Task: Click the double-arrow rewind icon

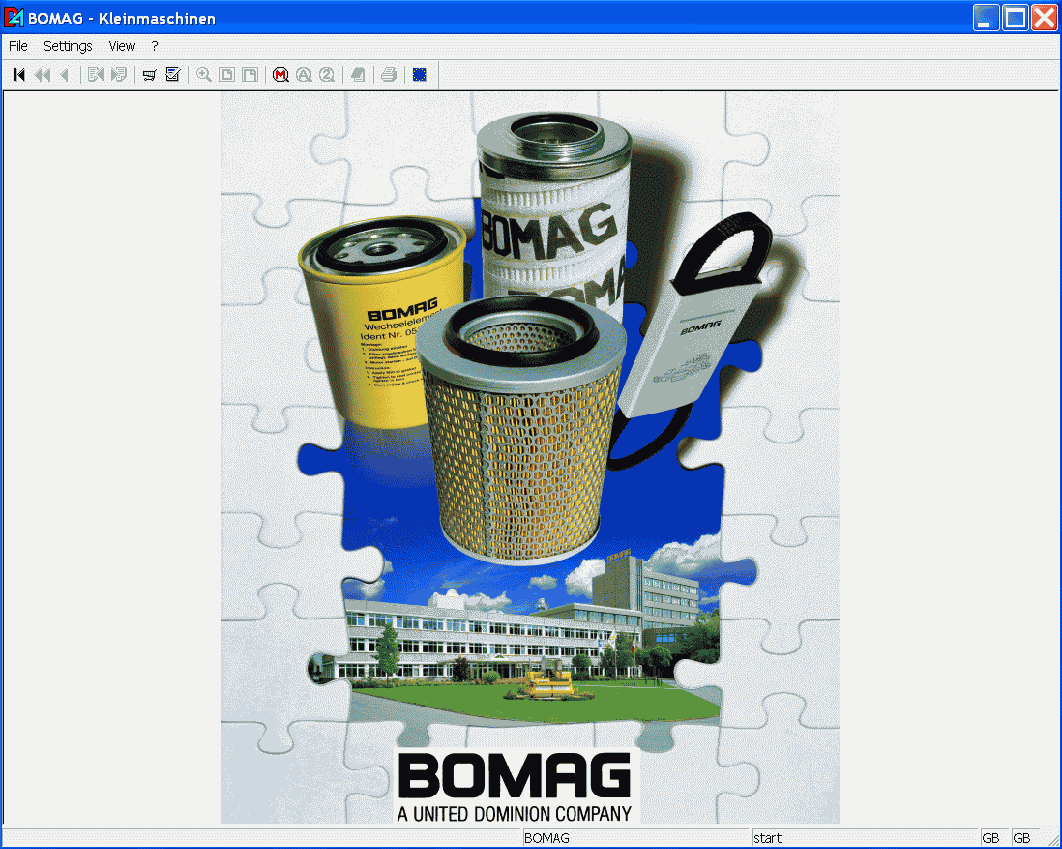Action: tap(42, 75)
